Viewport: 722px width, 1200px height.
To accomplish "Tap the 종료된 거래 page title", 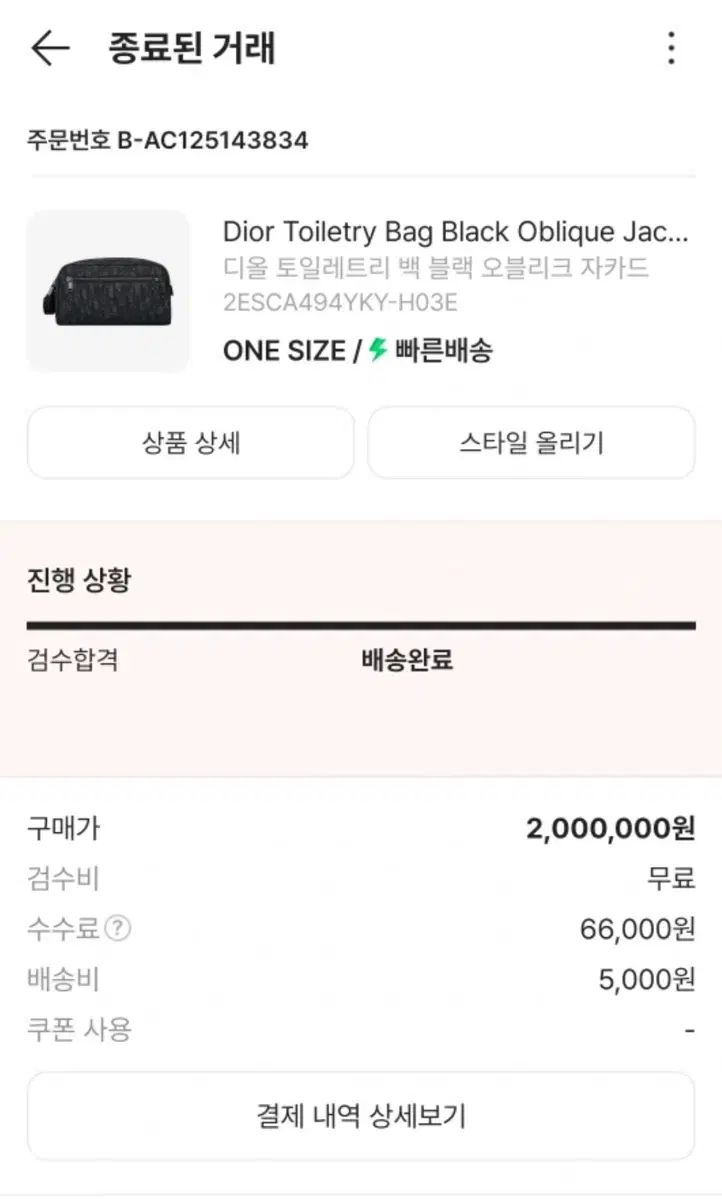I will click(x=192, y=48).
